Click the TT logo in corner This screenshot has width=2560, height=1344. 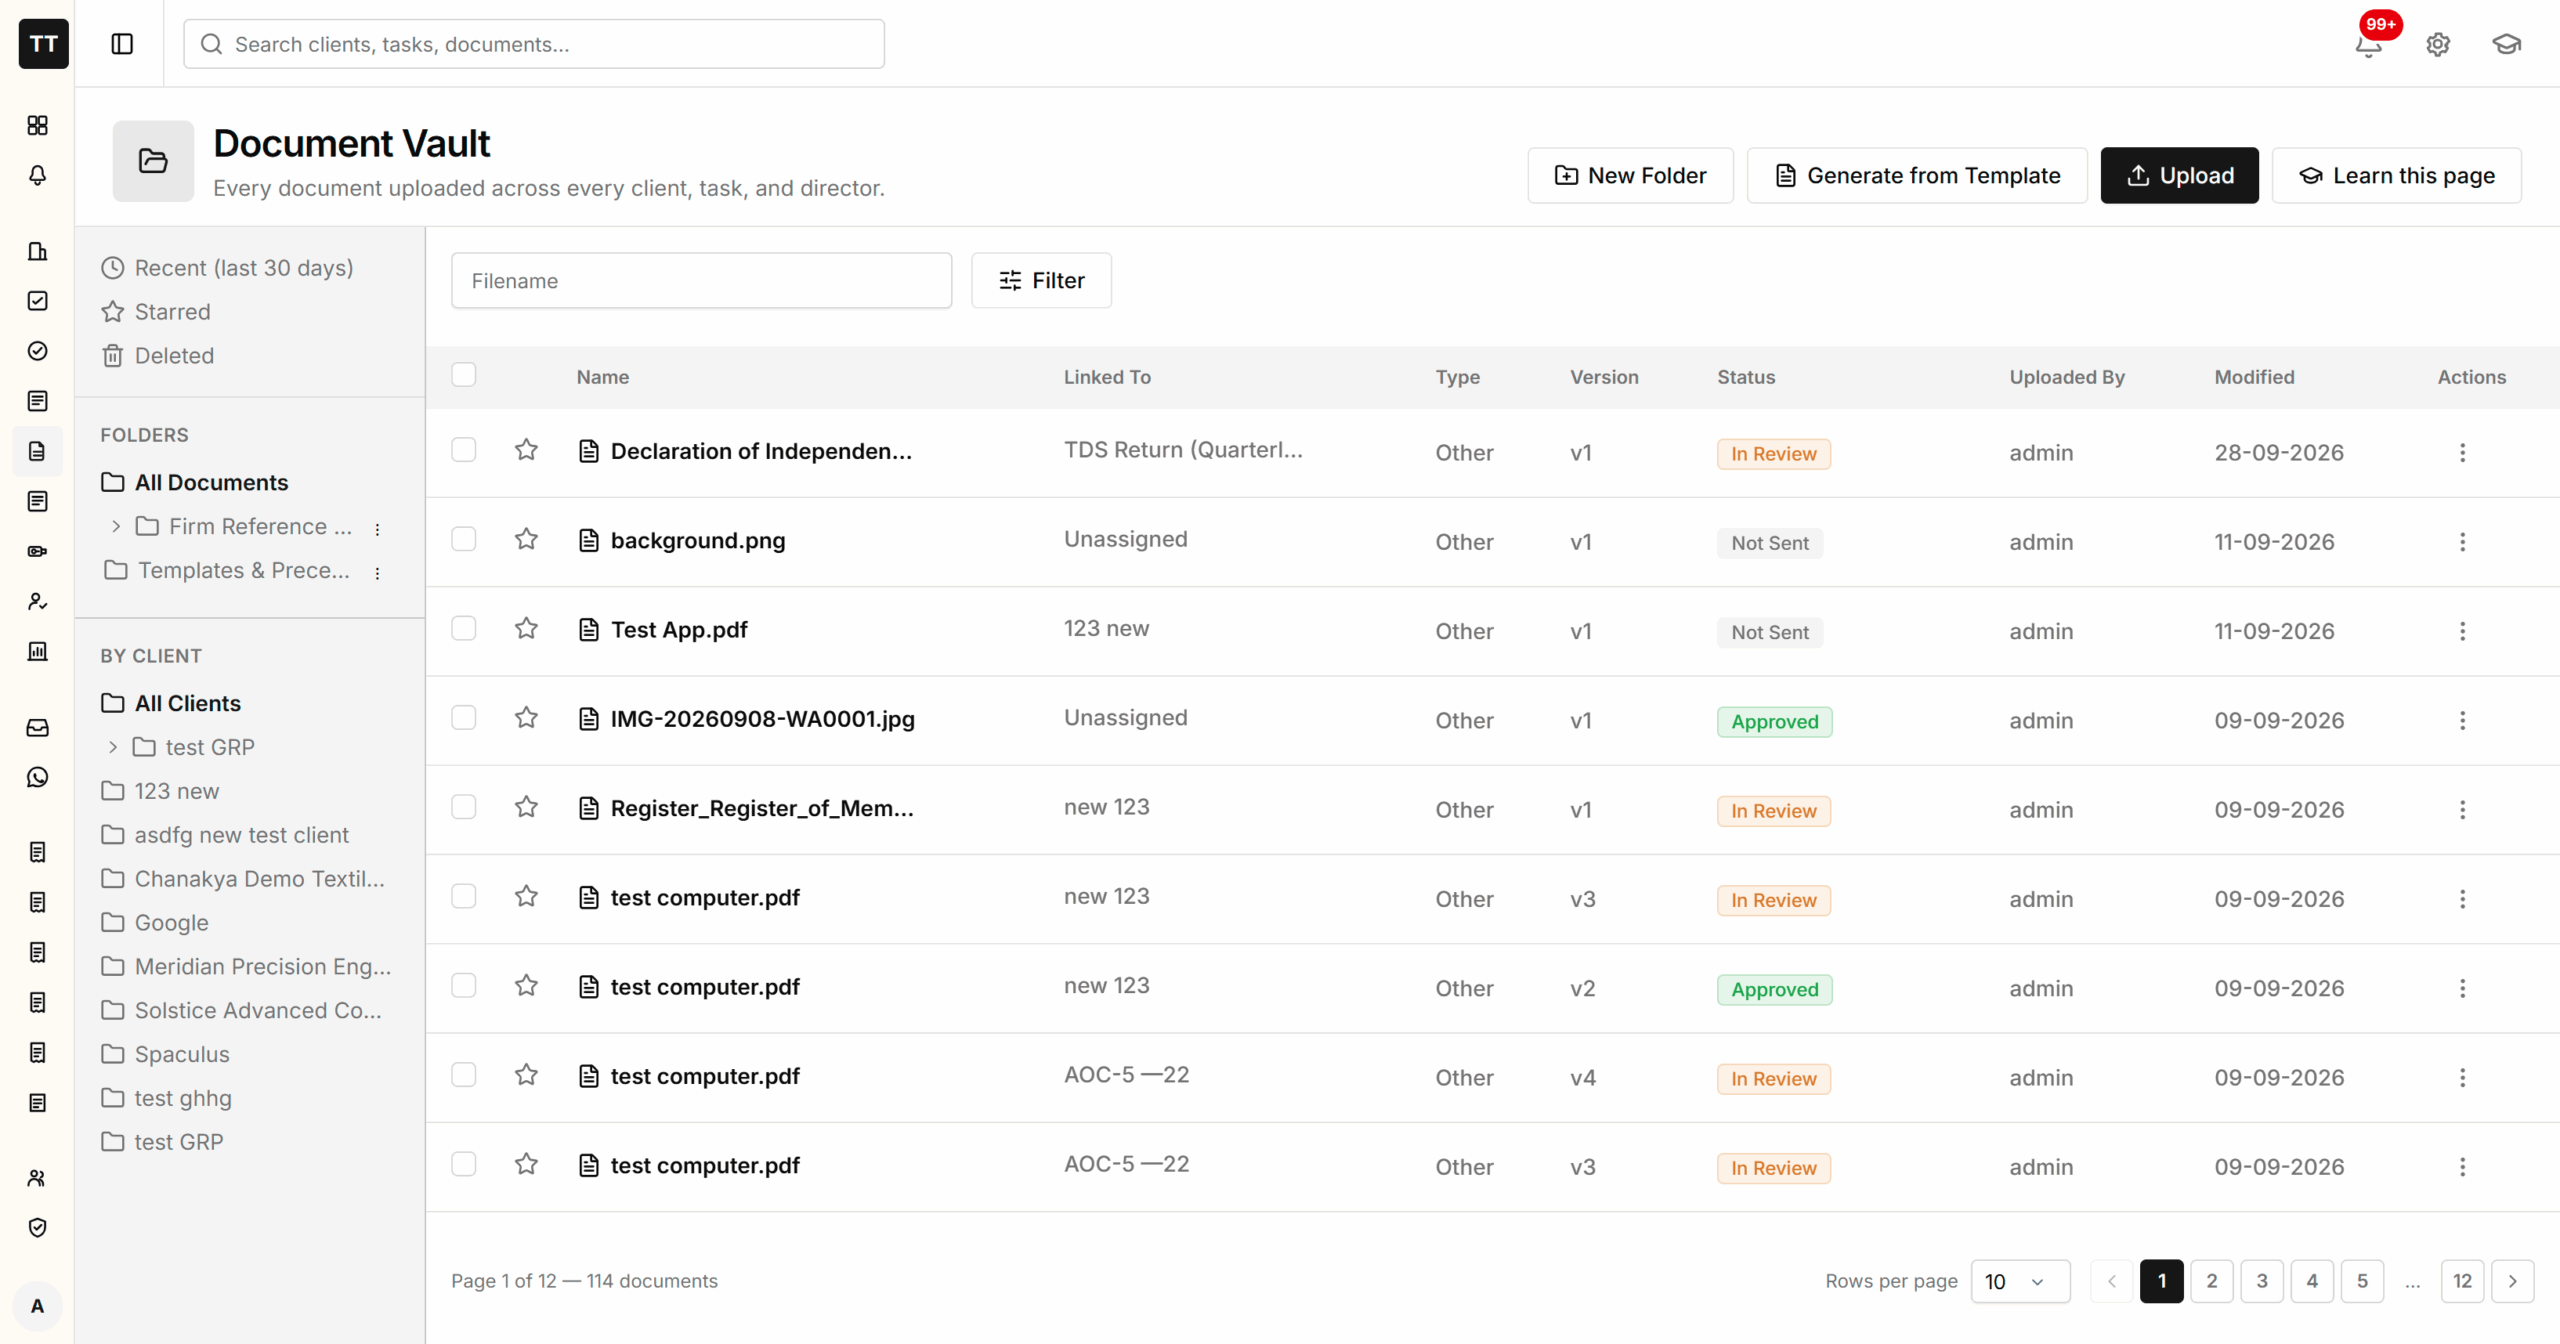tap(44, 44)
